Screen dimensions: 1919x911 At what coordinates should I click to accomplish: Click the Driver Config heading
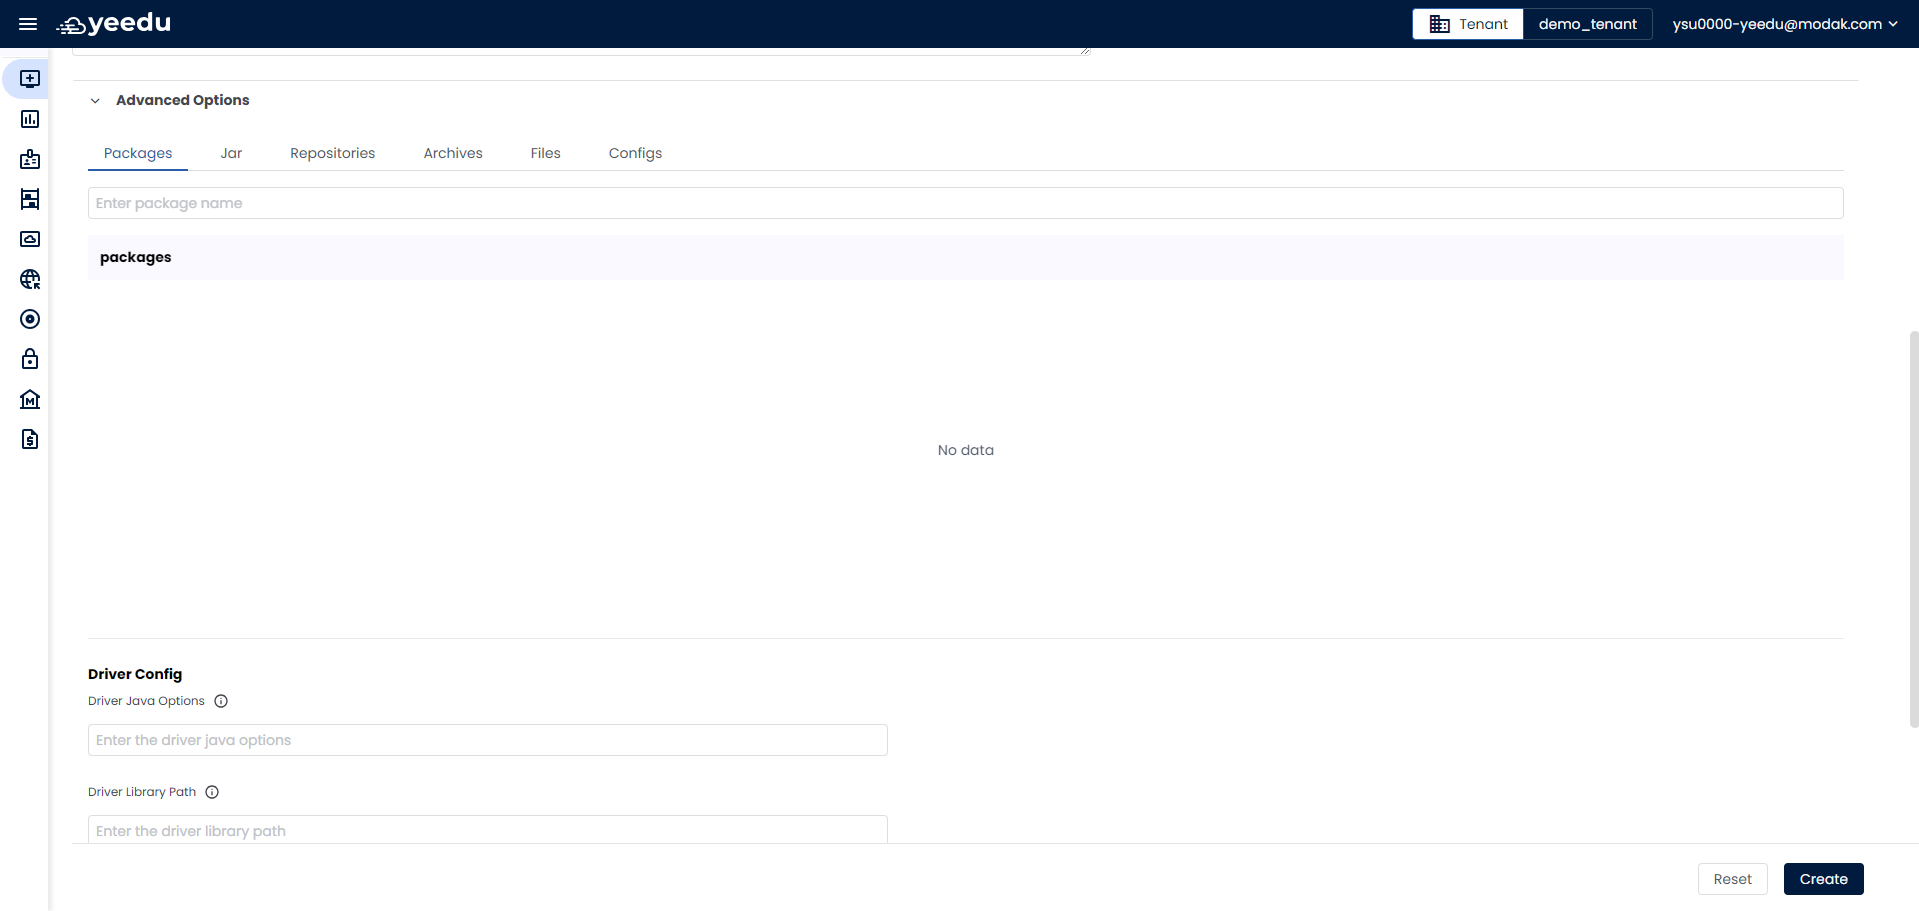(x=135, y=674)
